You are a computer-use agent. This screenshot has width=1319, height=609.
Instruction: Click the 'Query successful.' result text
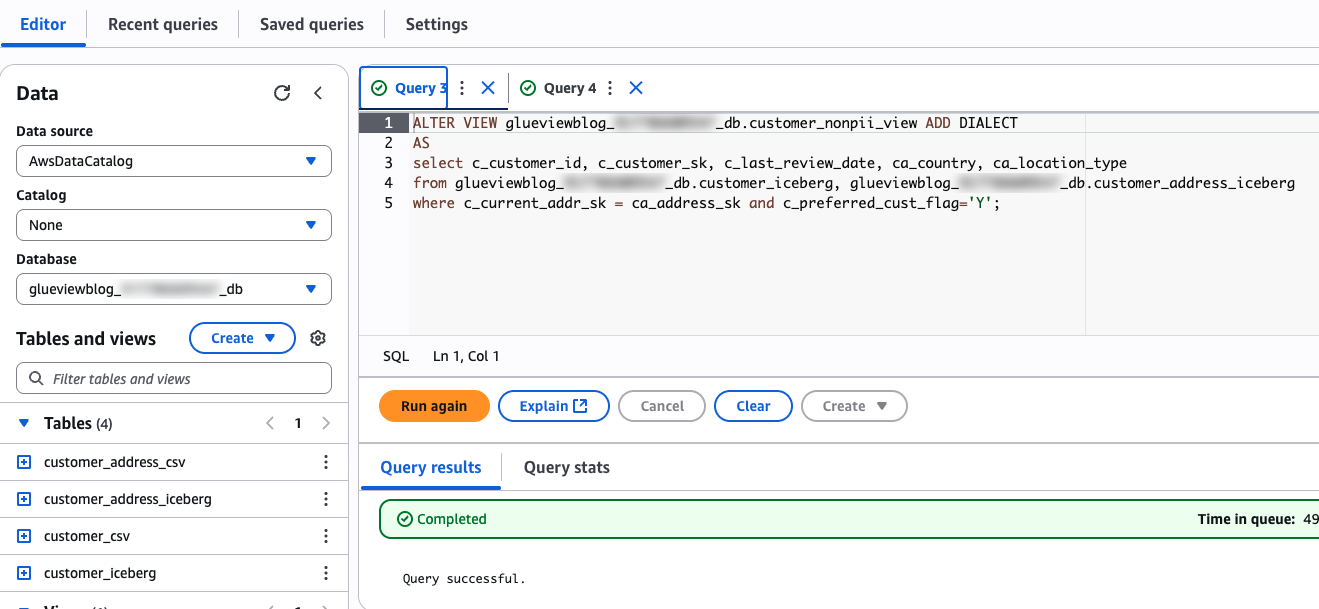(463, 578)
